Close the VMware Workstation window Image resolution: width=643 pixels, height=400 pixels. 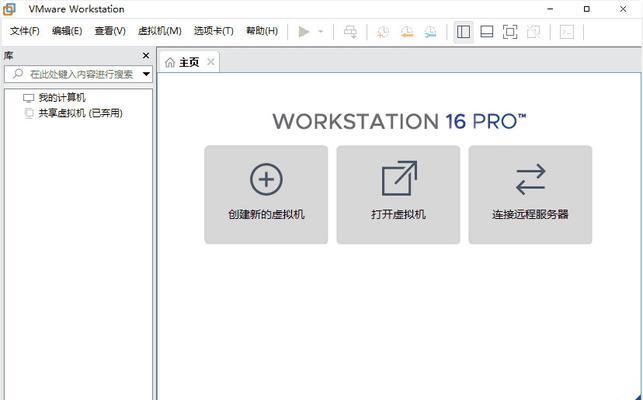[x=623, y=9]
